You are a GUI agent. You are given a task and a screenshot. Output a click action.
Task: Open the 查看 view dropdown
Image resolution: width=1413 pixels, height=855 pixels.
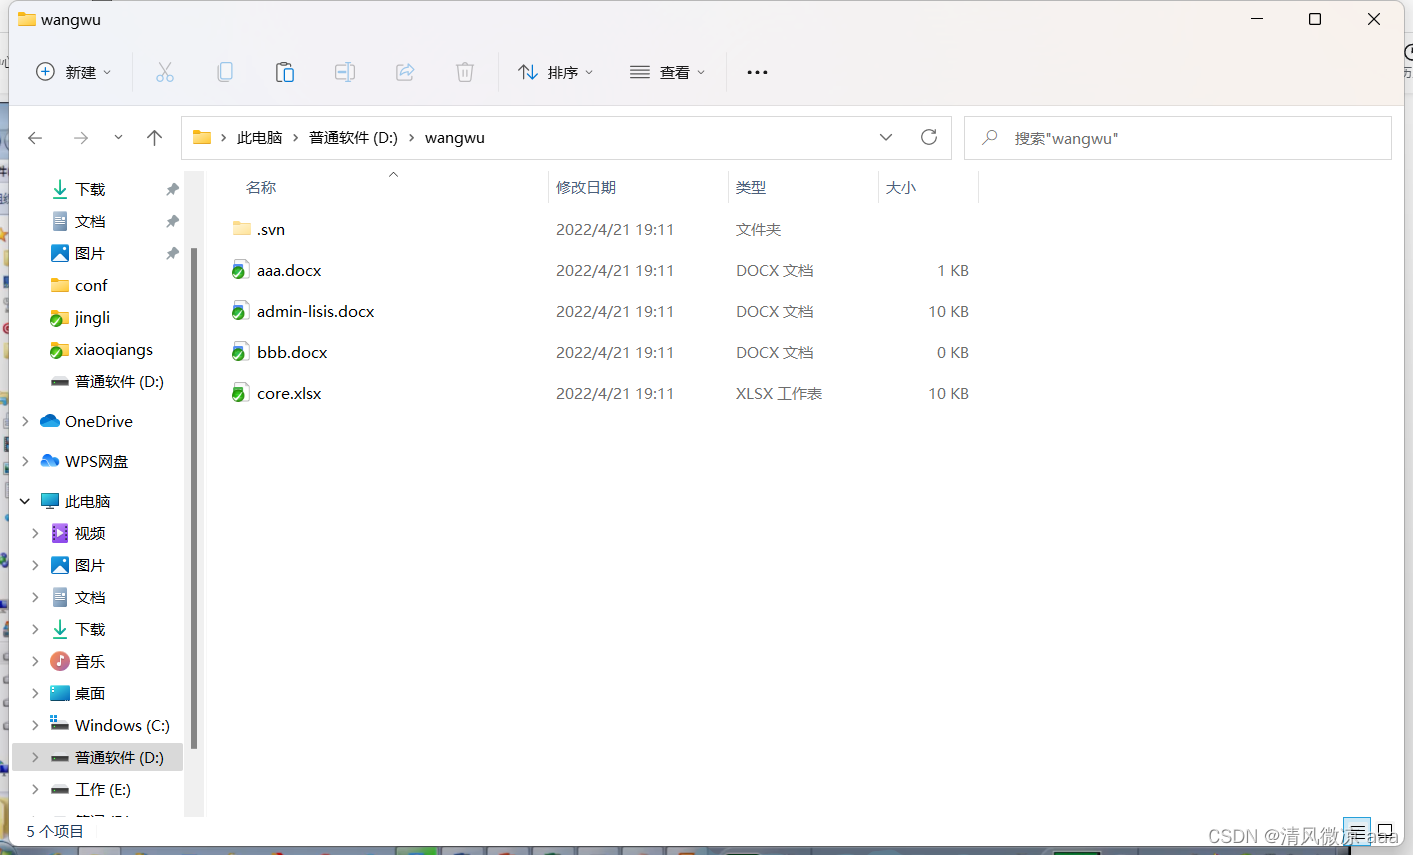tap(668, 72)
